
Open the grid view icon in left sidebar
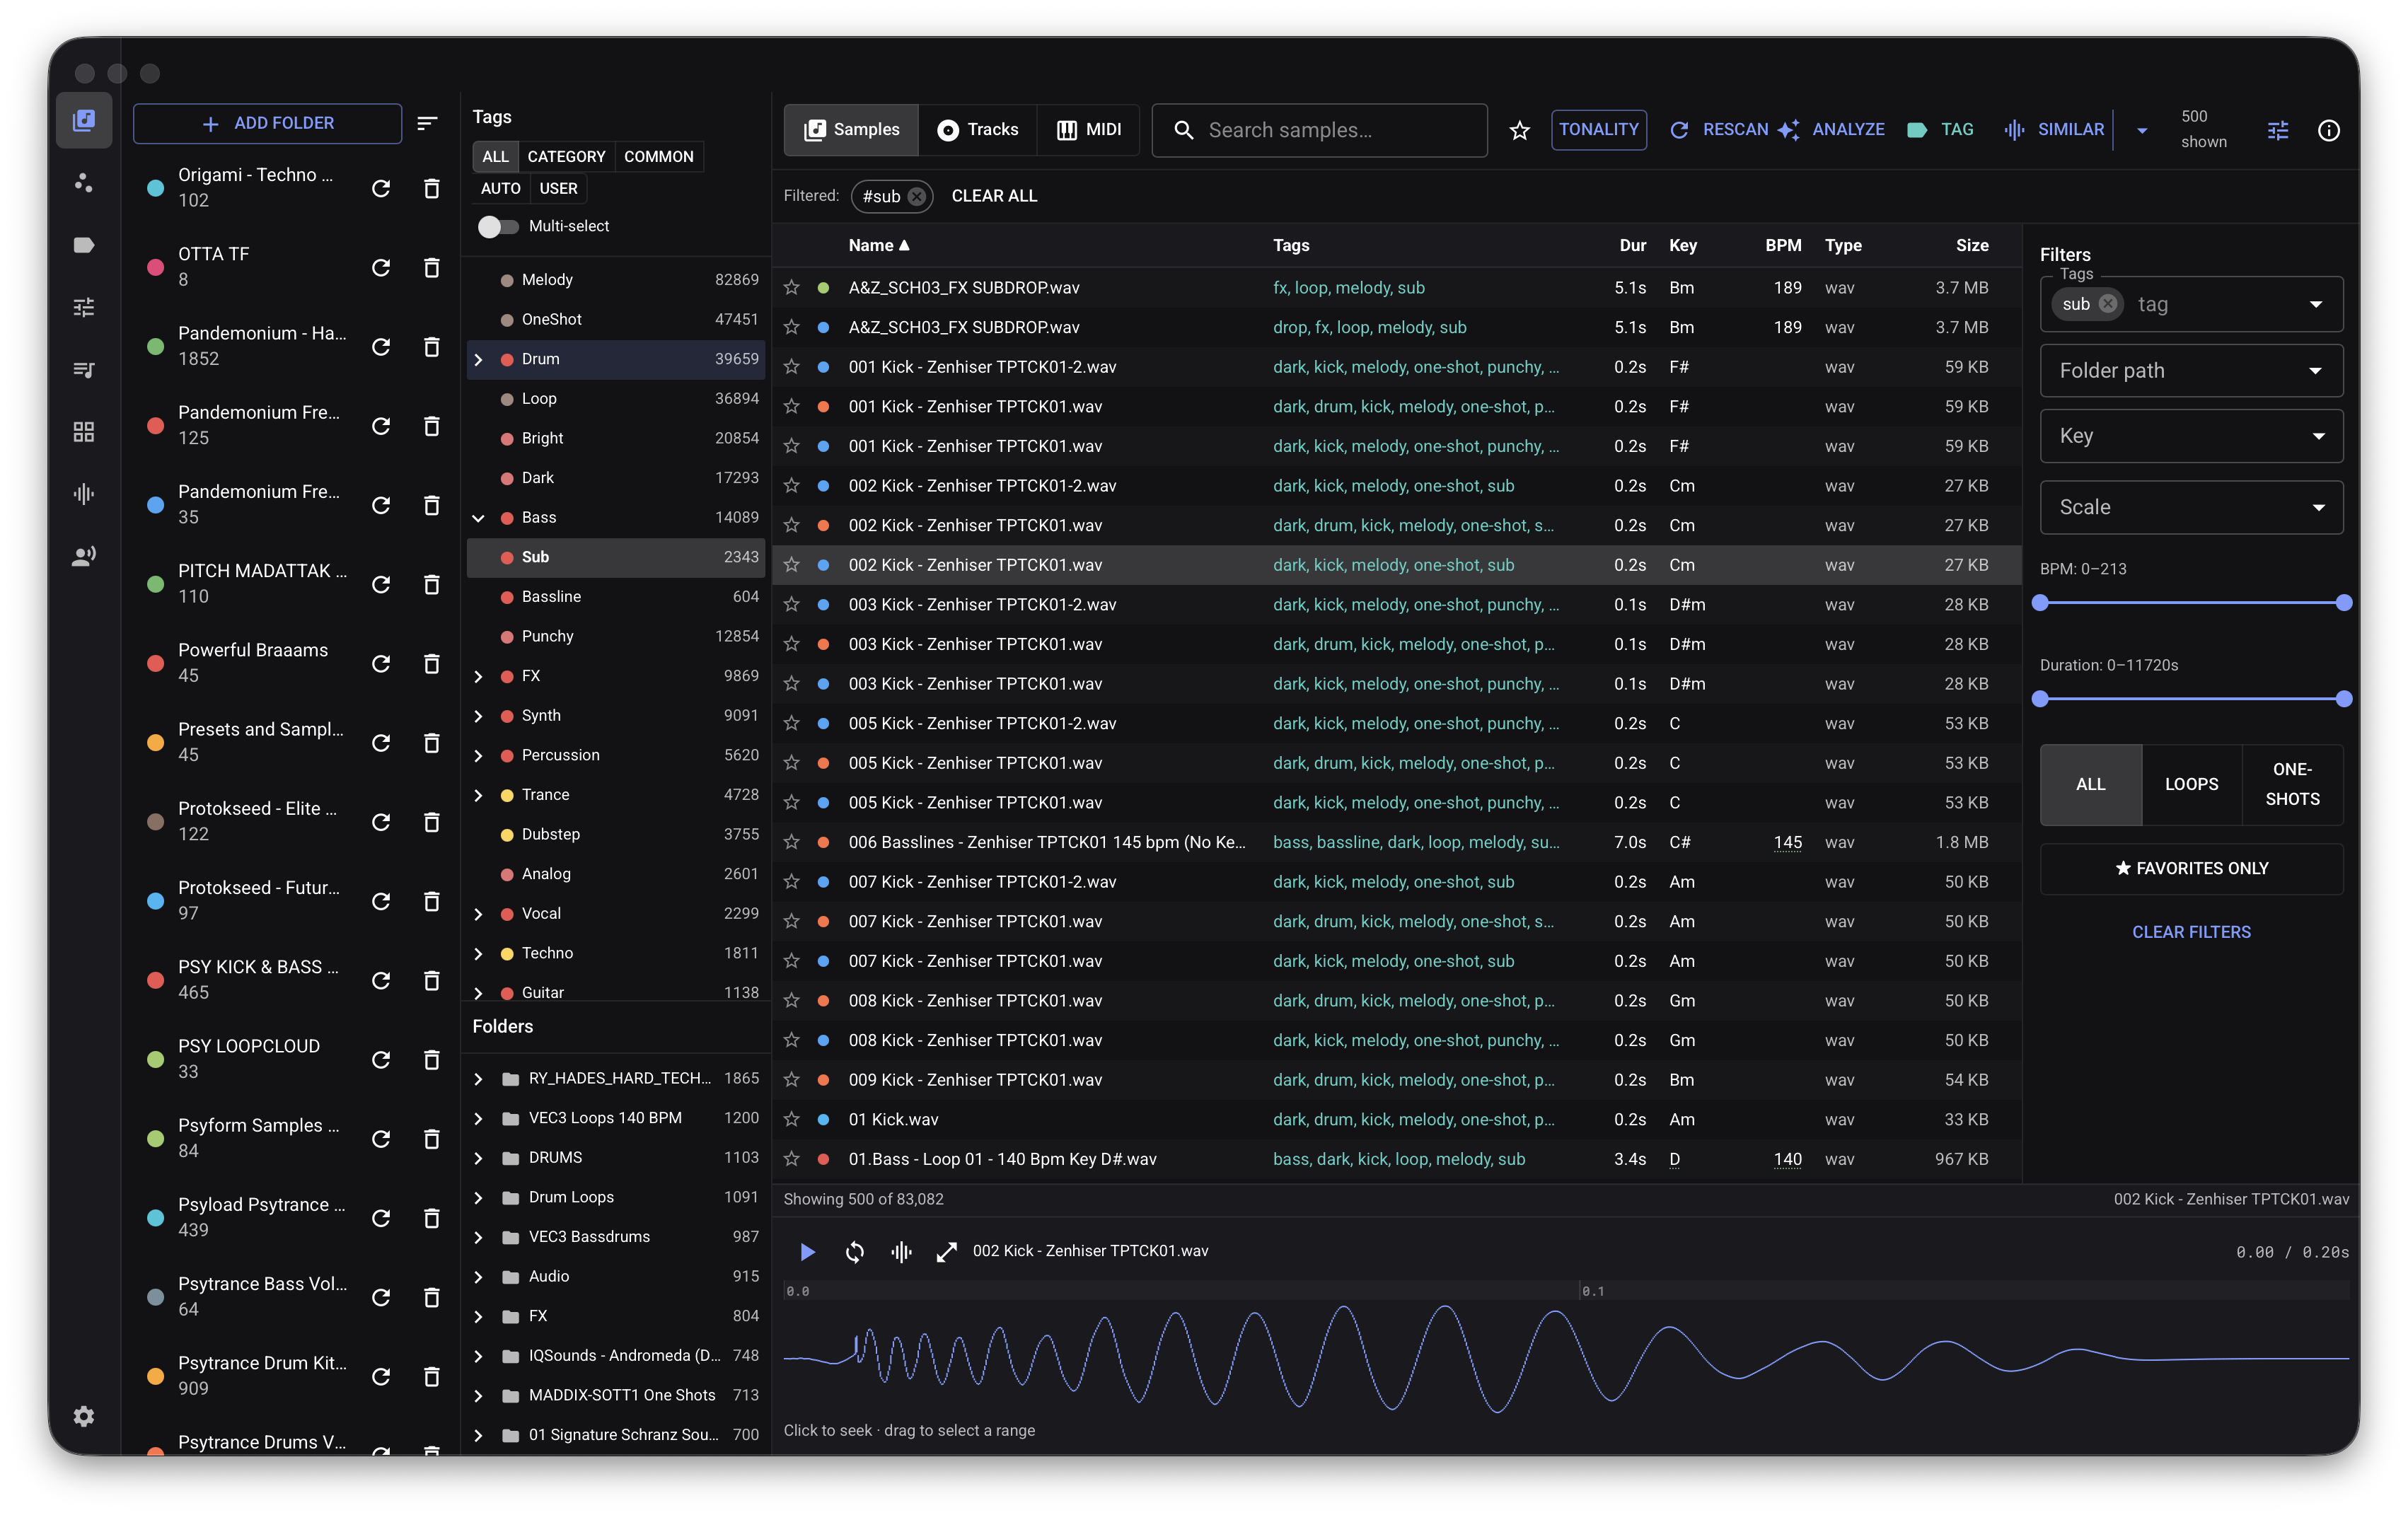84,431
